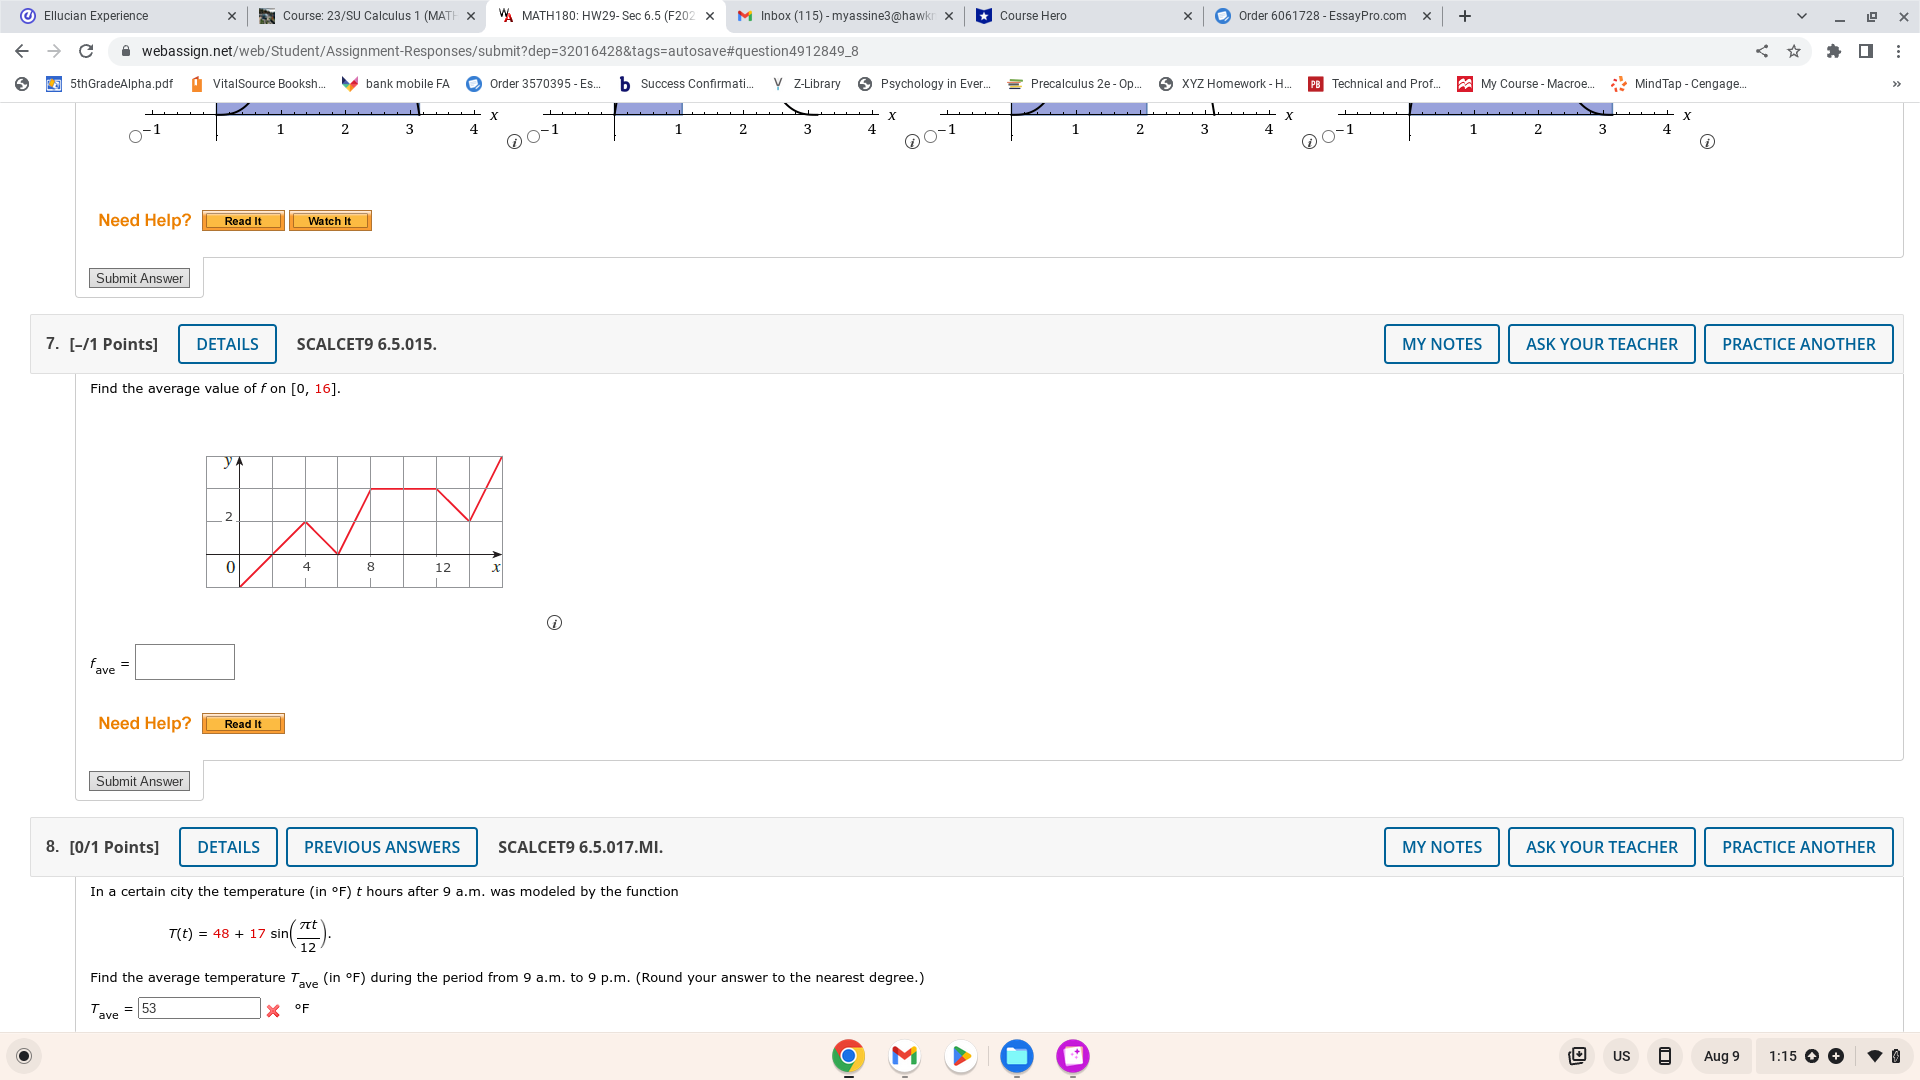Click the share icon in address bar
Image resolution: width=1920 pixels, height=1080 pixels.
click(x=1762, y=51)
